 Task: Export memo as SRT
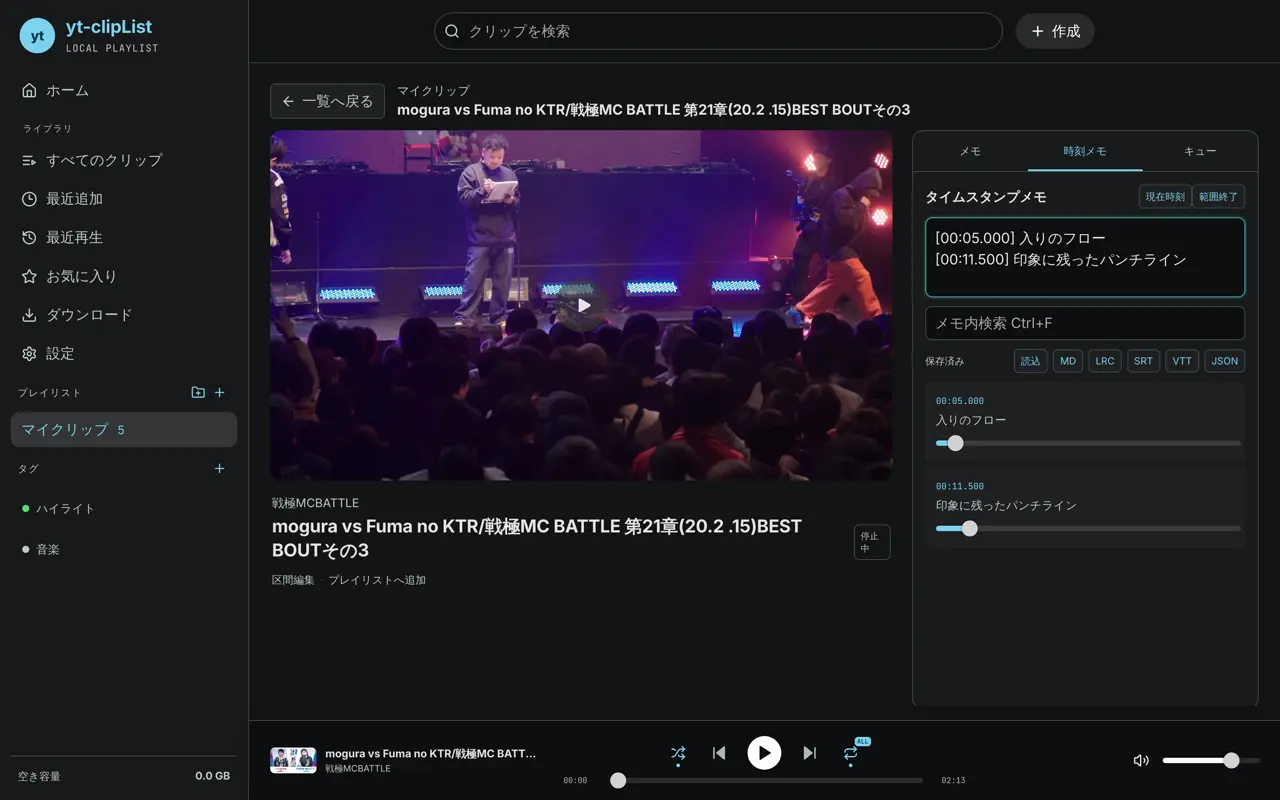1143,361
